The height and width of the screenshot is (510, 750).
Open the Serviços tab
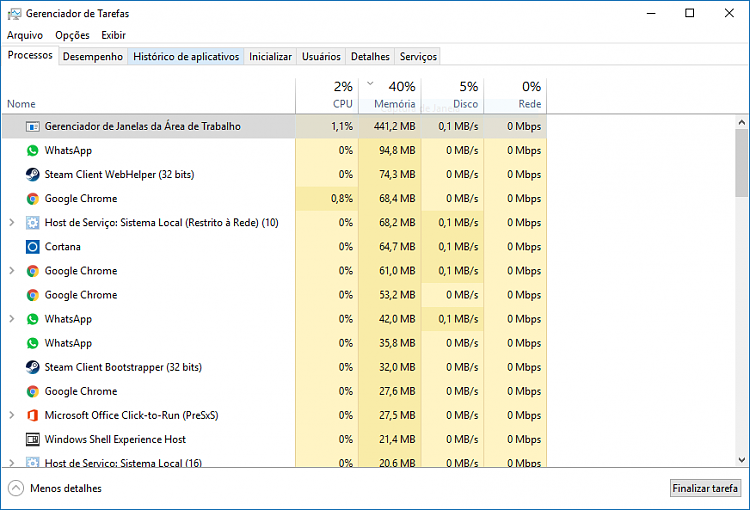click(418, 57)
